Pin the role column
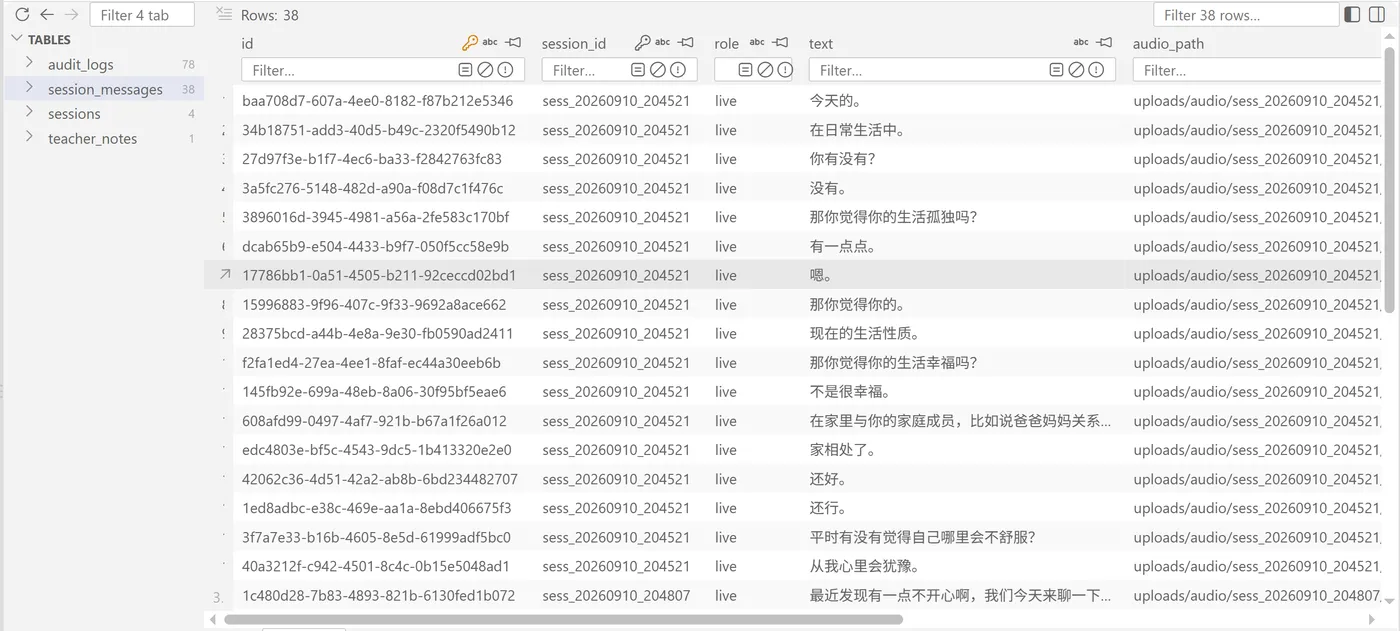 point(781,43)
